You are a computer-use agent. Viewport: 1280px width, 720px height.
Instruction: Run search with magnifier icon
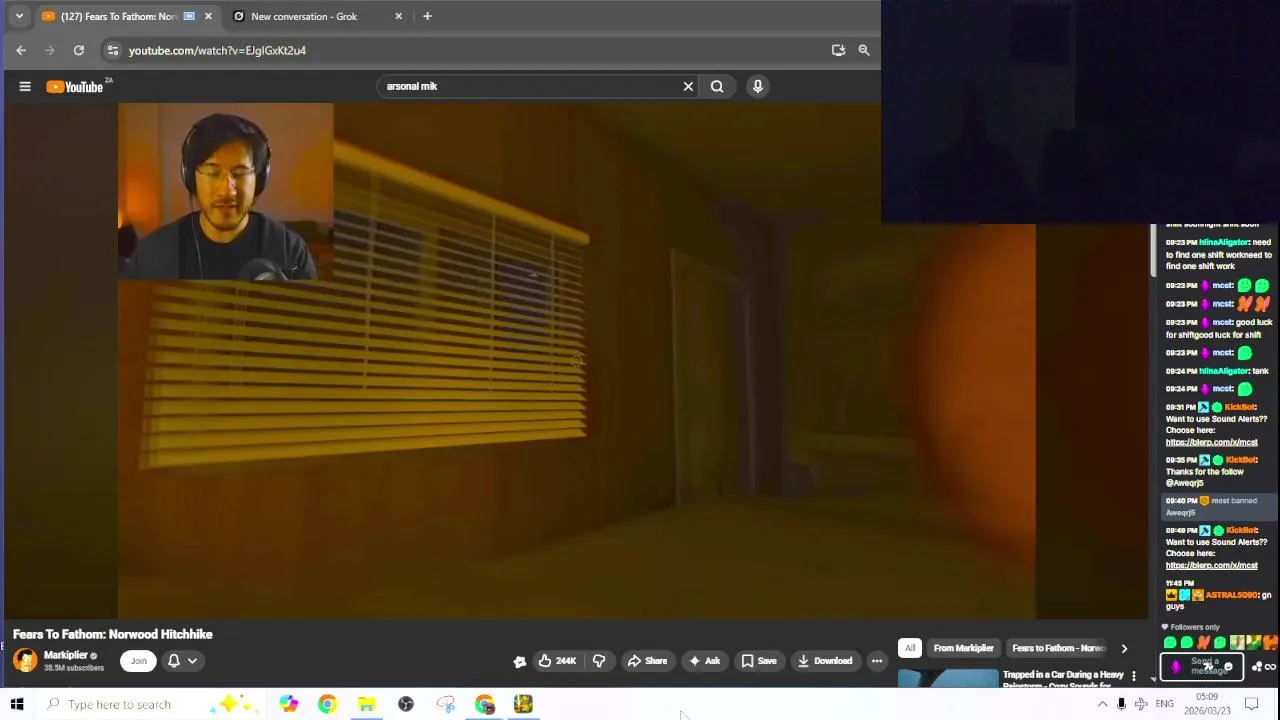click(717, 86)
